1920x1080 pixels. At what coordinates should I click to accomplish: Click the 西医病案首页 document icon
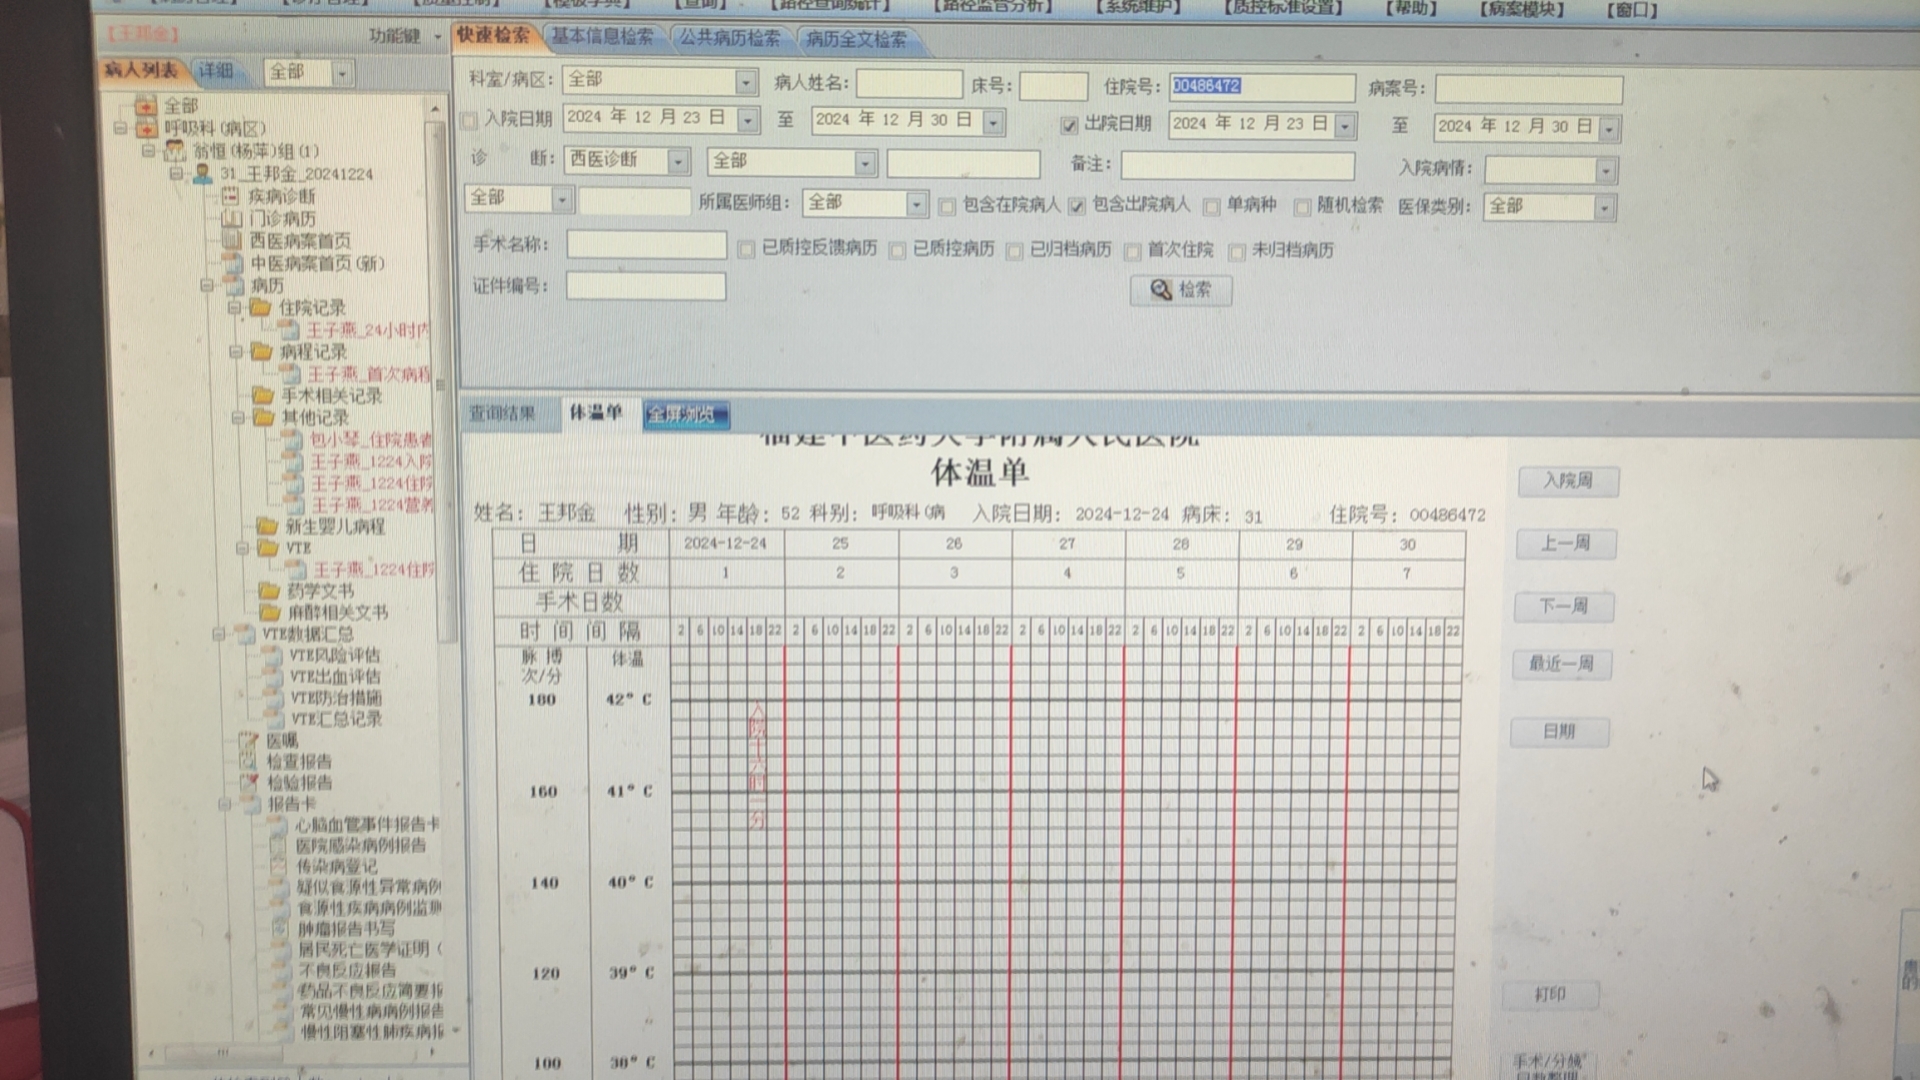[x=232, y=240]
